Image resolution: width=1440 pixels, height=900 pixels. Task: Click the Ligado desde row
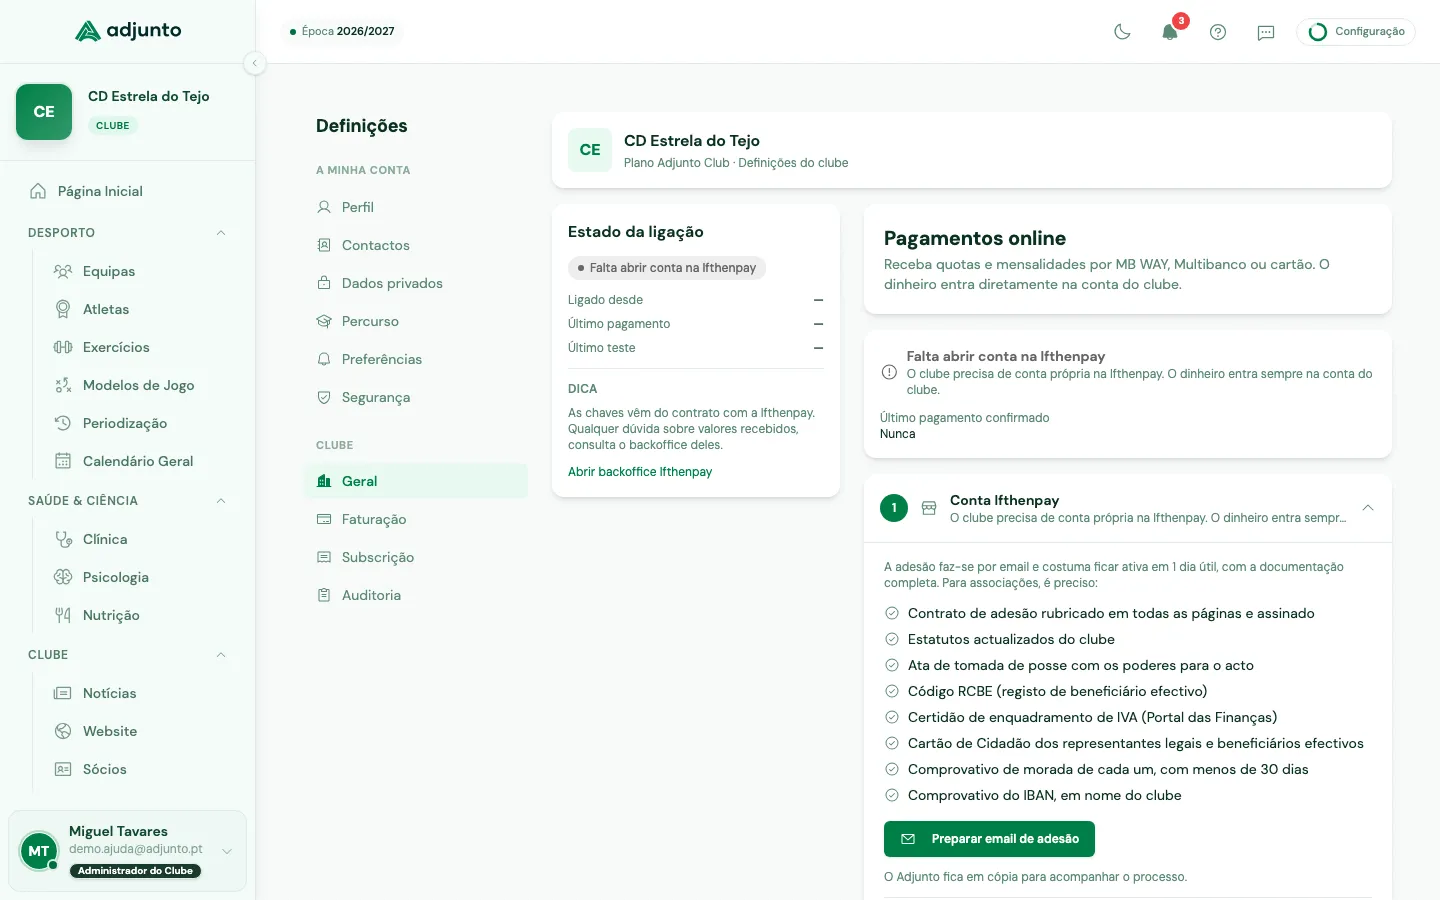coord(696,300)
